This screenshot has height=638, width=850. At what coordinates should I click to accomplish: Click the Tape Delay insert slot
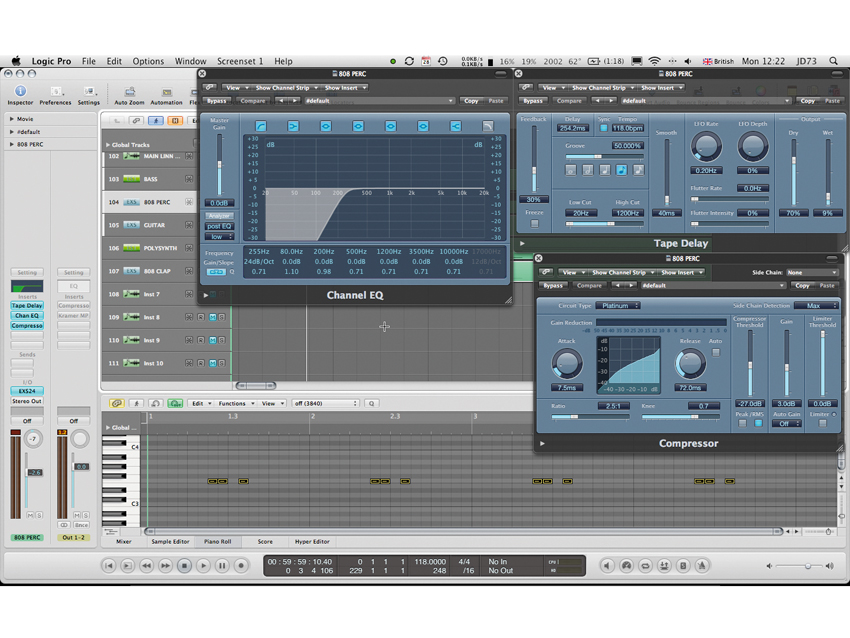tap(27, 306)
